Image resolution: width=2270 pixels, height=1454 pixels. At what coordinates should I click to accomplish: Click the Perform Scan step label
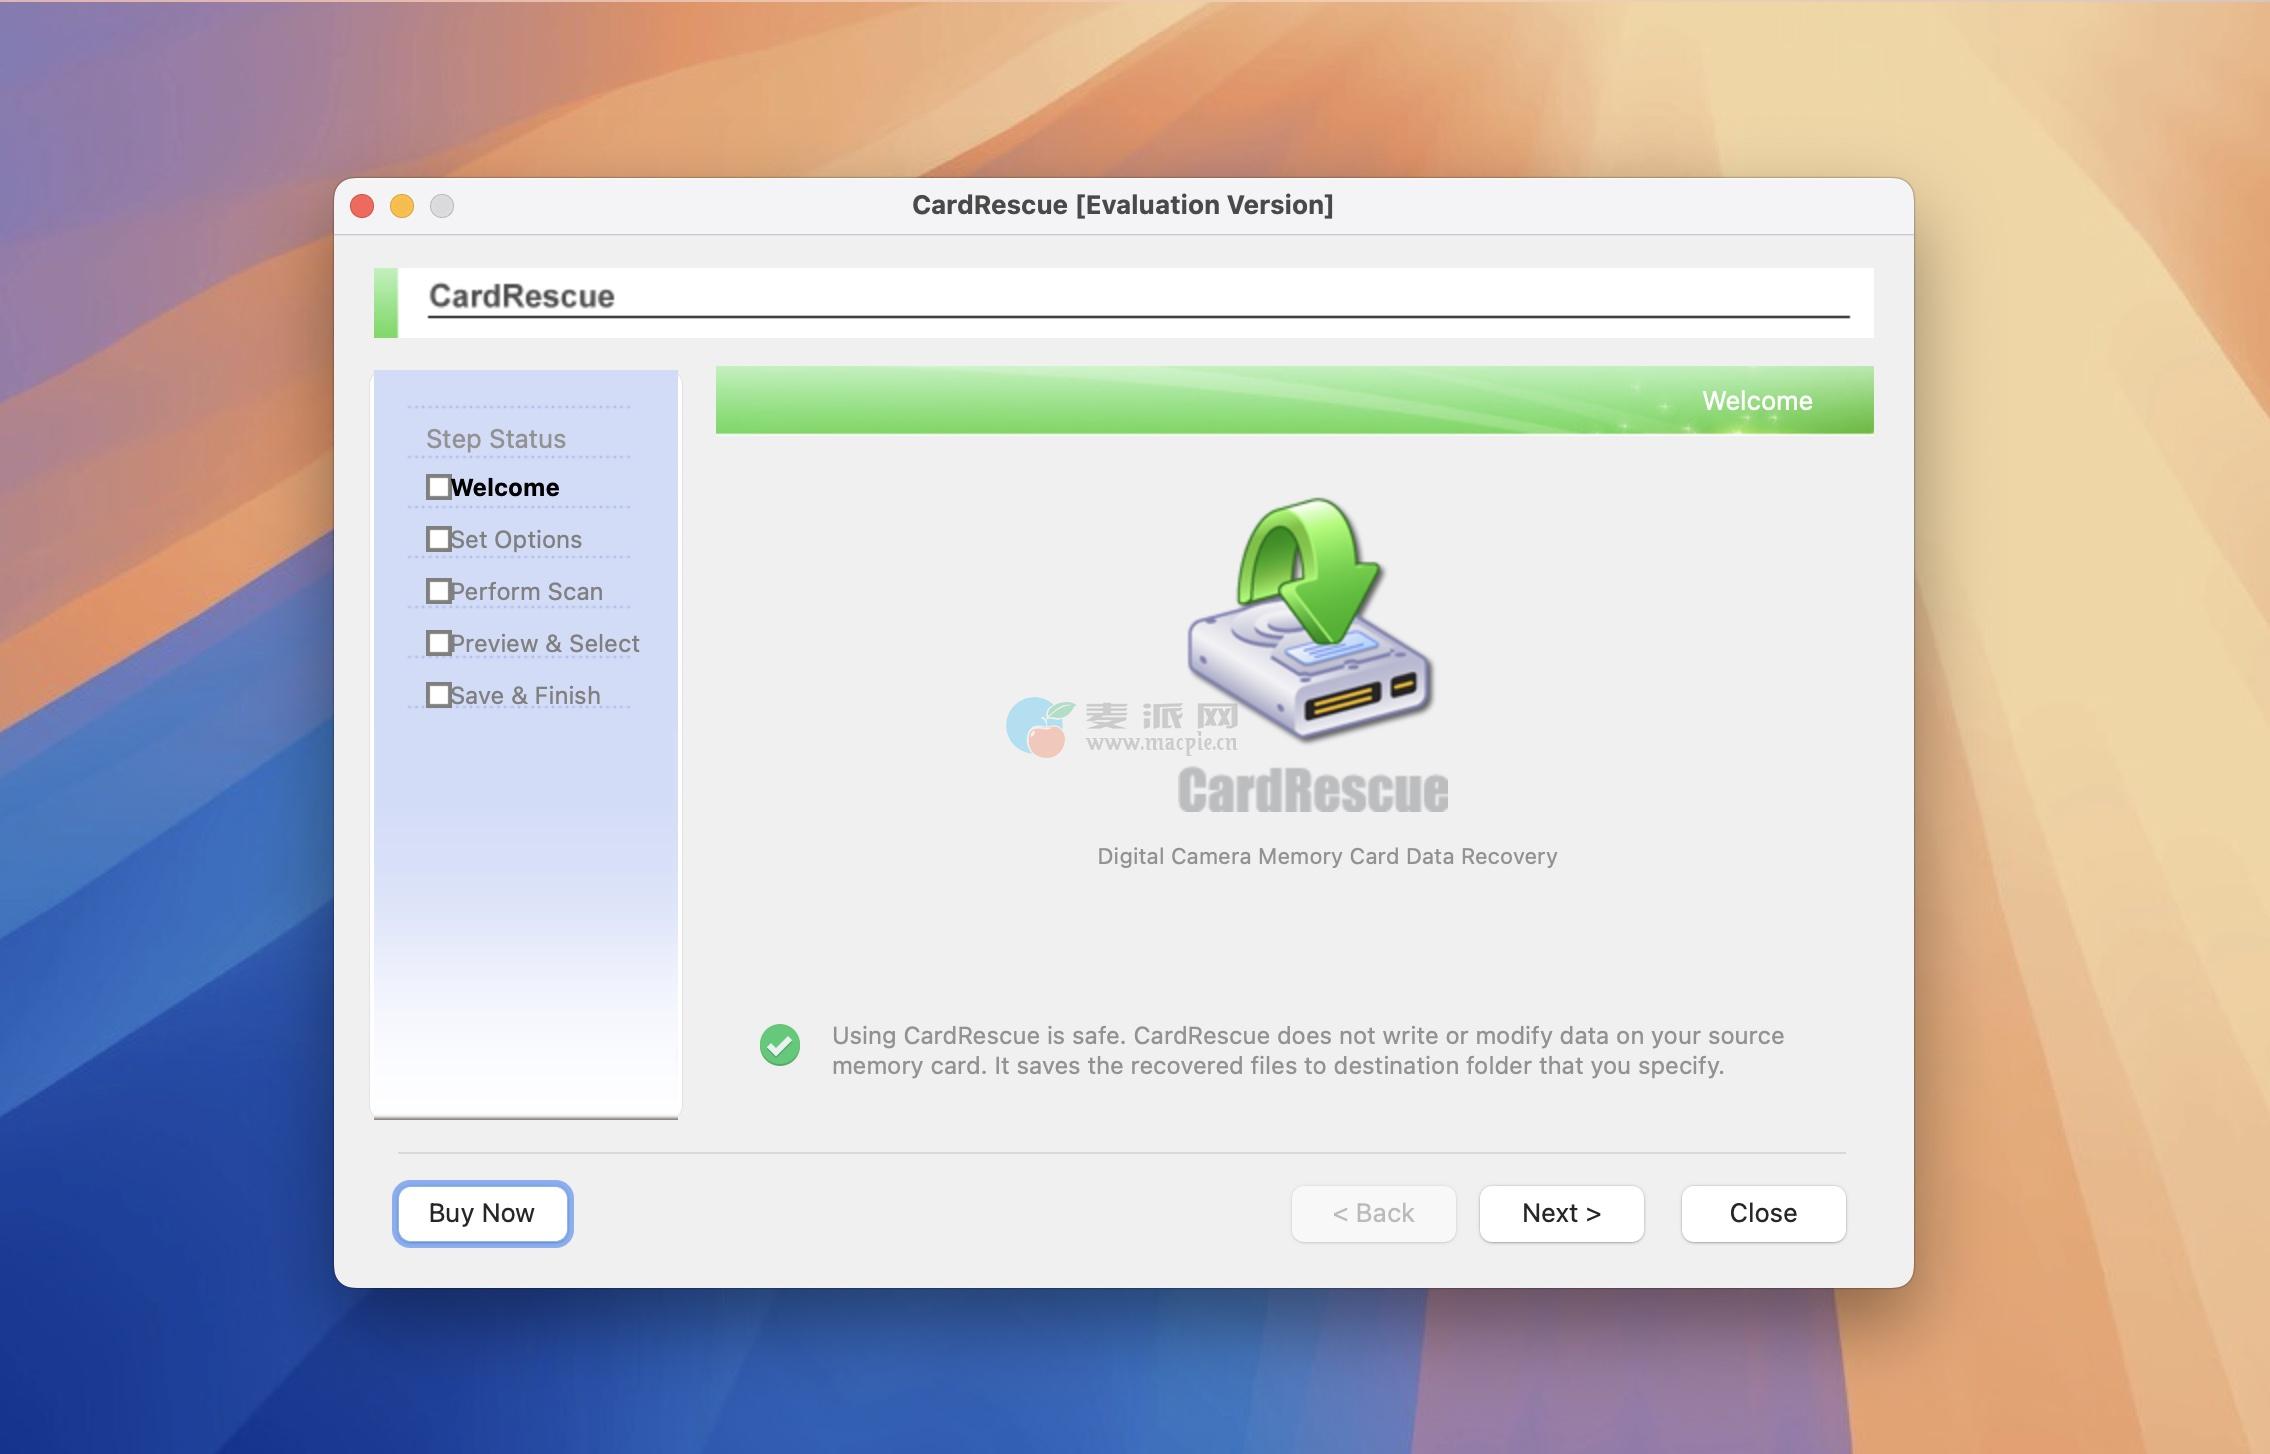(x=527, y=591)
